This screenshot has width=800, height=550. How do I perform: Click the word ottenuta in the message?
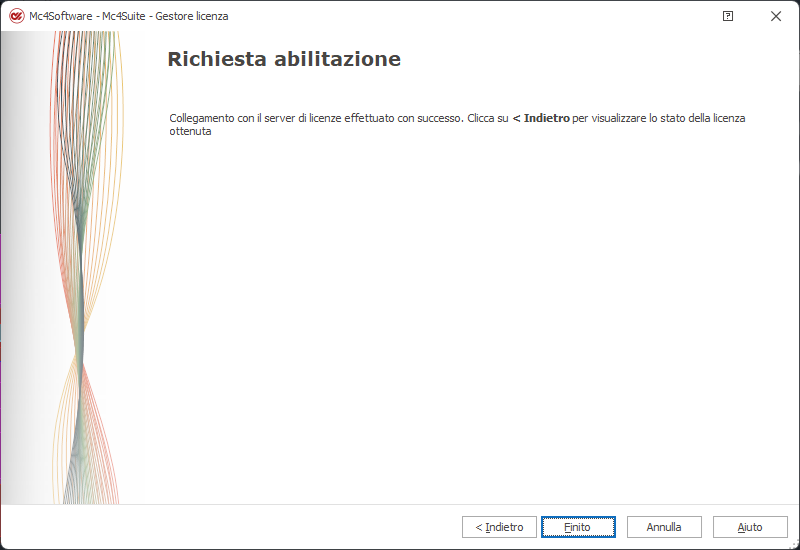(x=190, y=131)
